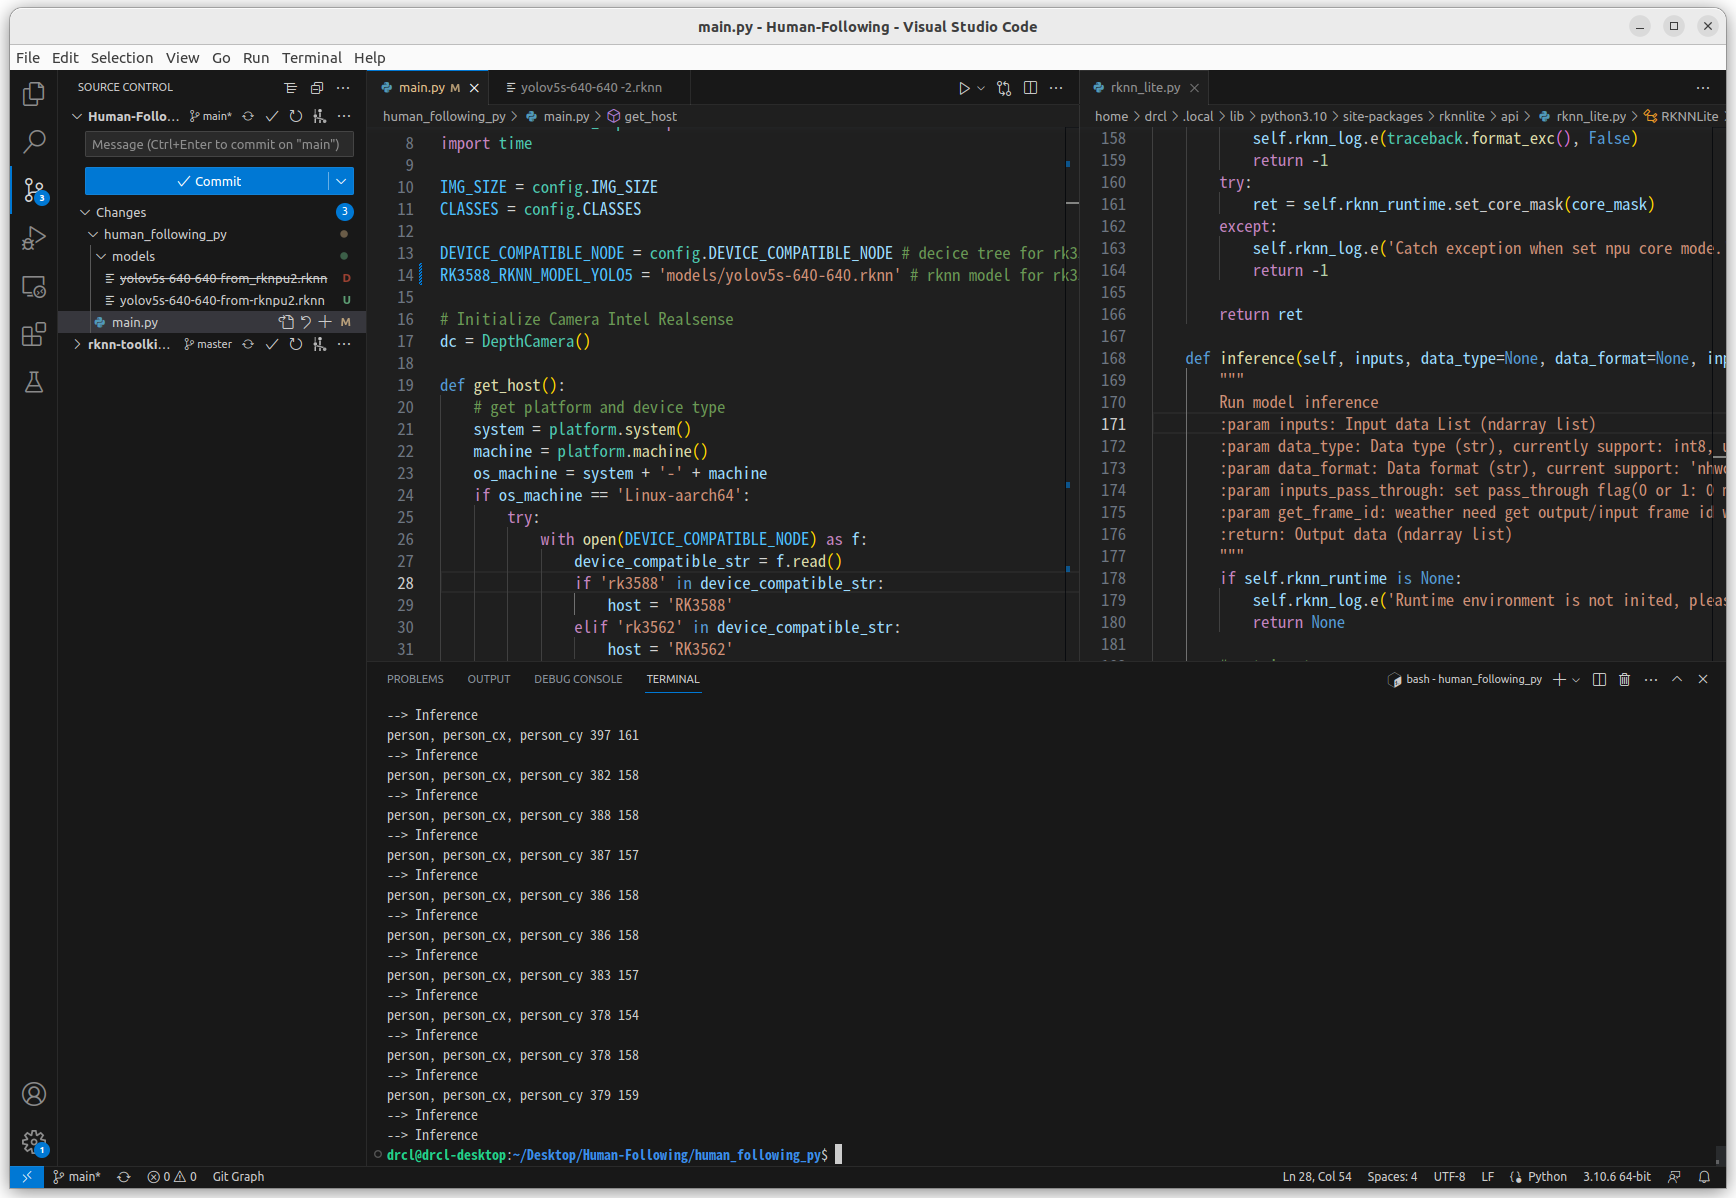Close the main.py editor tab

point(474,88)
